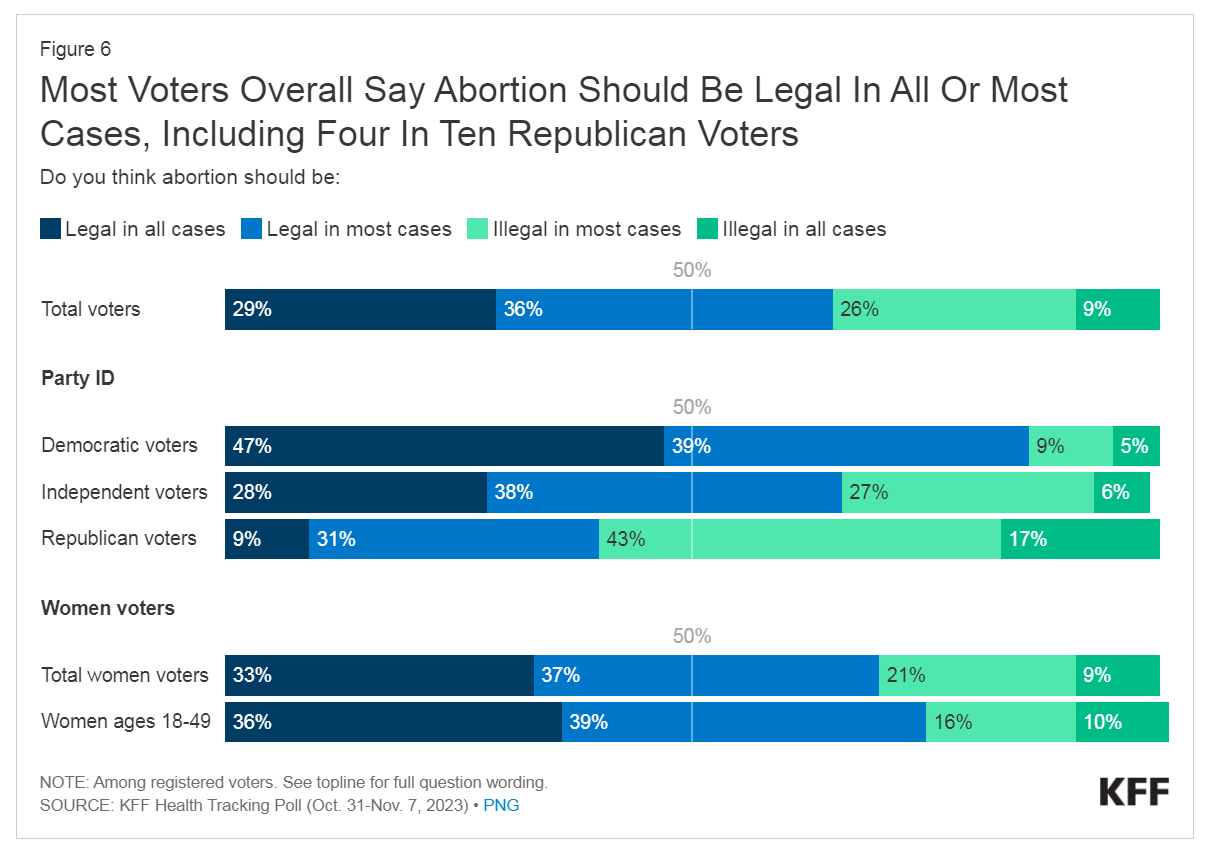Click the KFF logo

[1134, 792]
